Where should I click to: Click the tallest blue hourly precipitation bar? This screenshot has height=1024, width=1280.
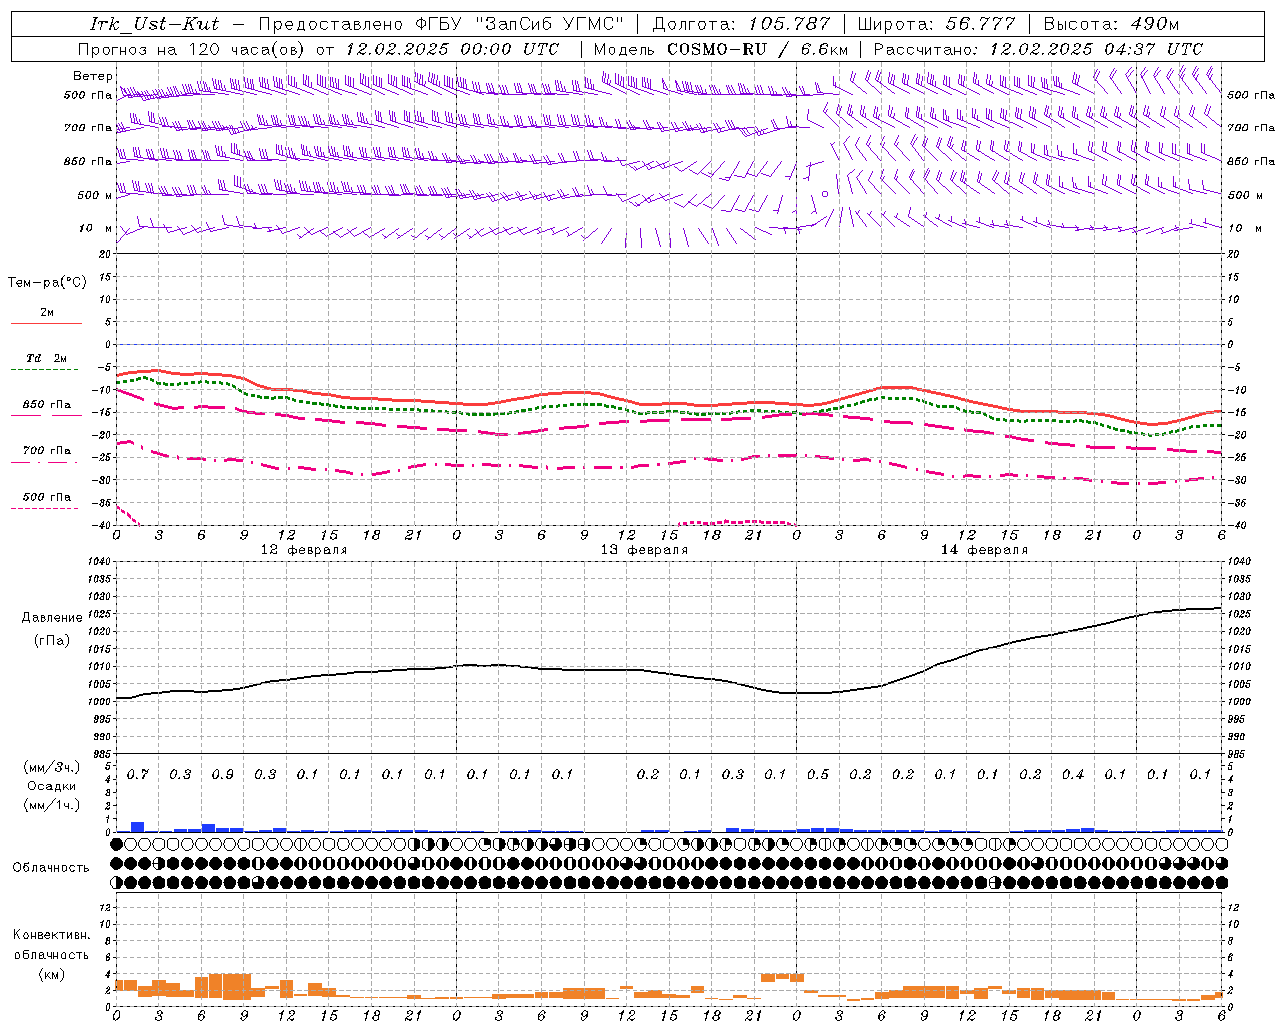(x=137, y=827)
